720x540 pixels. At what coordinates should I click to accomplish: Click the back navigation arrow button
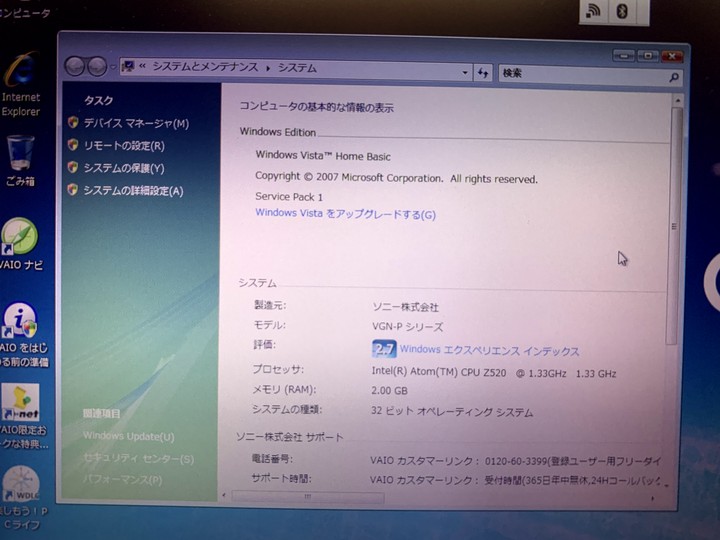75,67
